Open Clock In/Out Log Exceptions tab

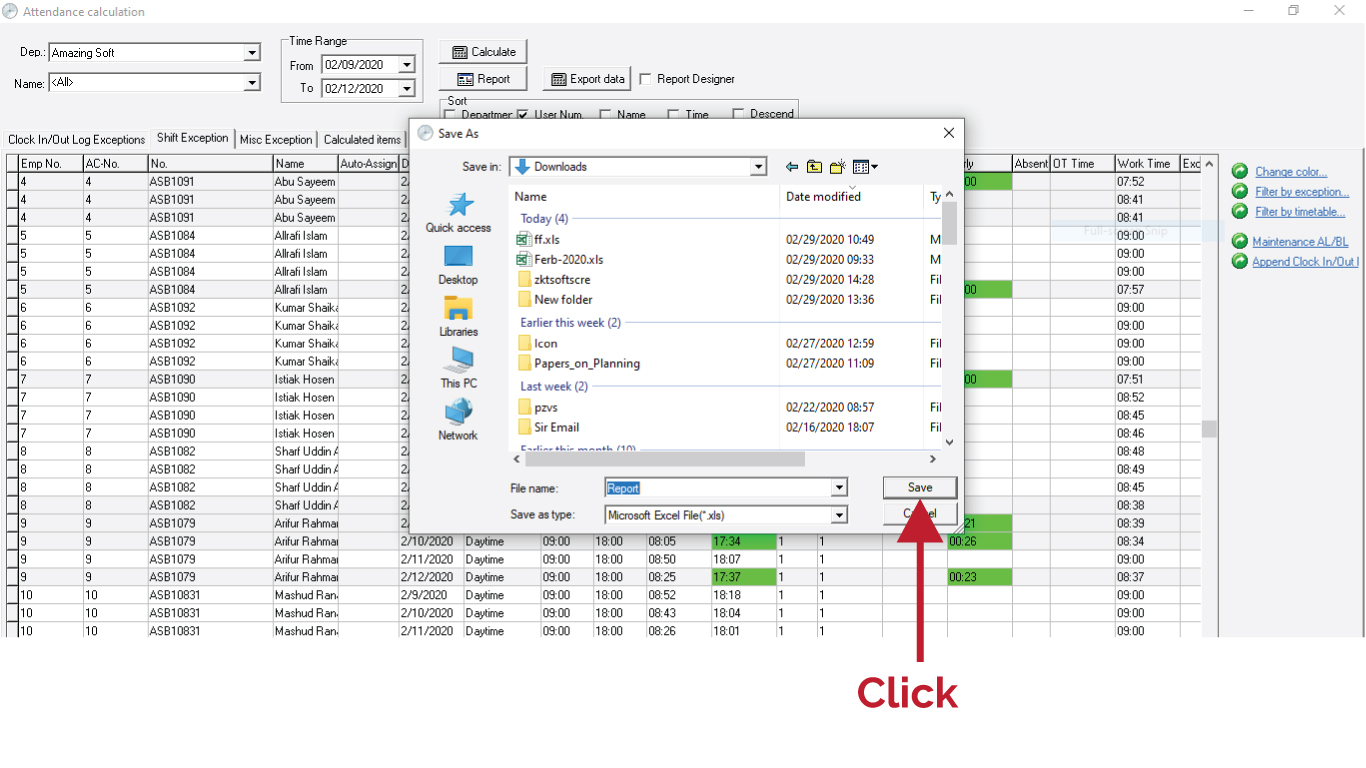point(77,140)
